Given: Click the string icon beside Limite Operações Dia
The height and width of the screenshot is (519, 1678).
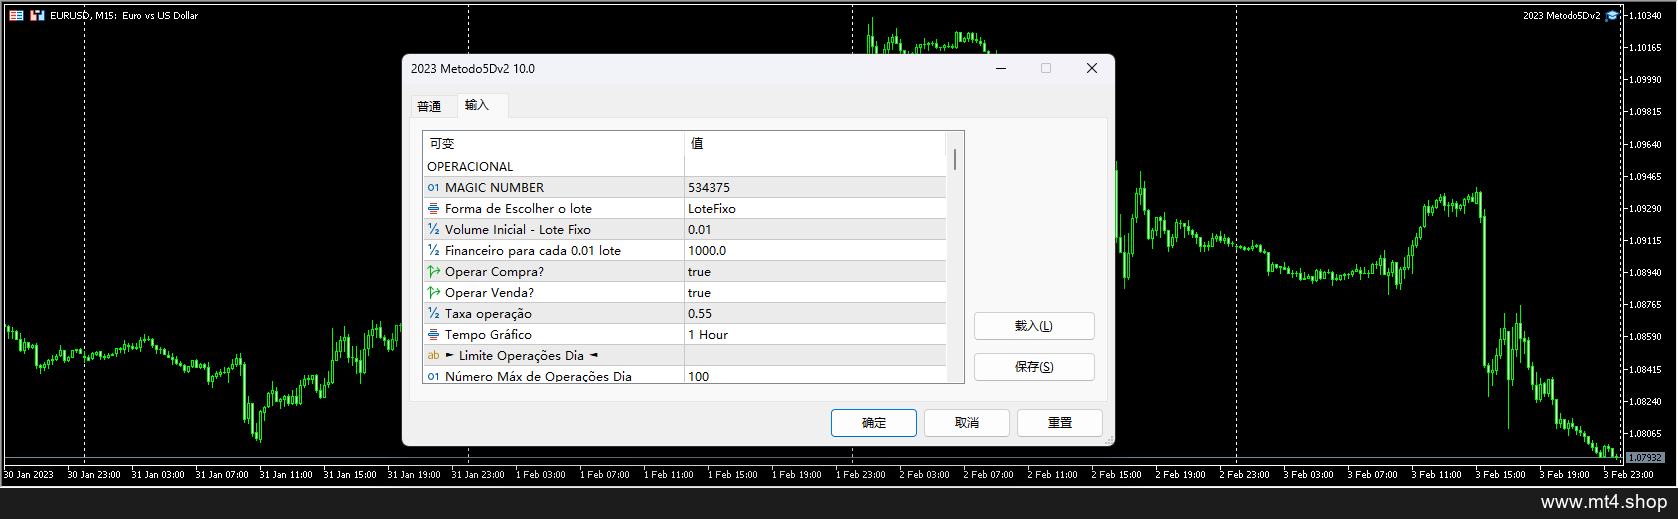Looking at the screenshot, I should (433, 355).
